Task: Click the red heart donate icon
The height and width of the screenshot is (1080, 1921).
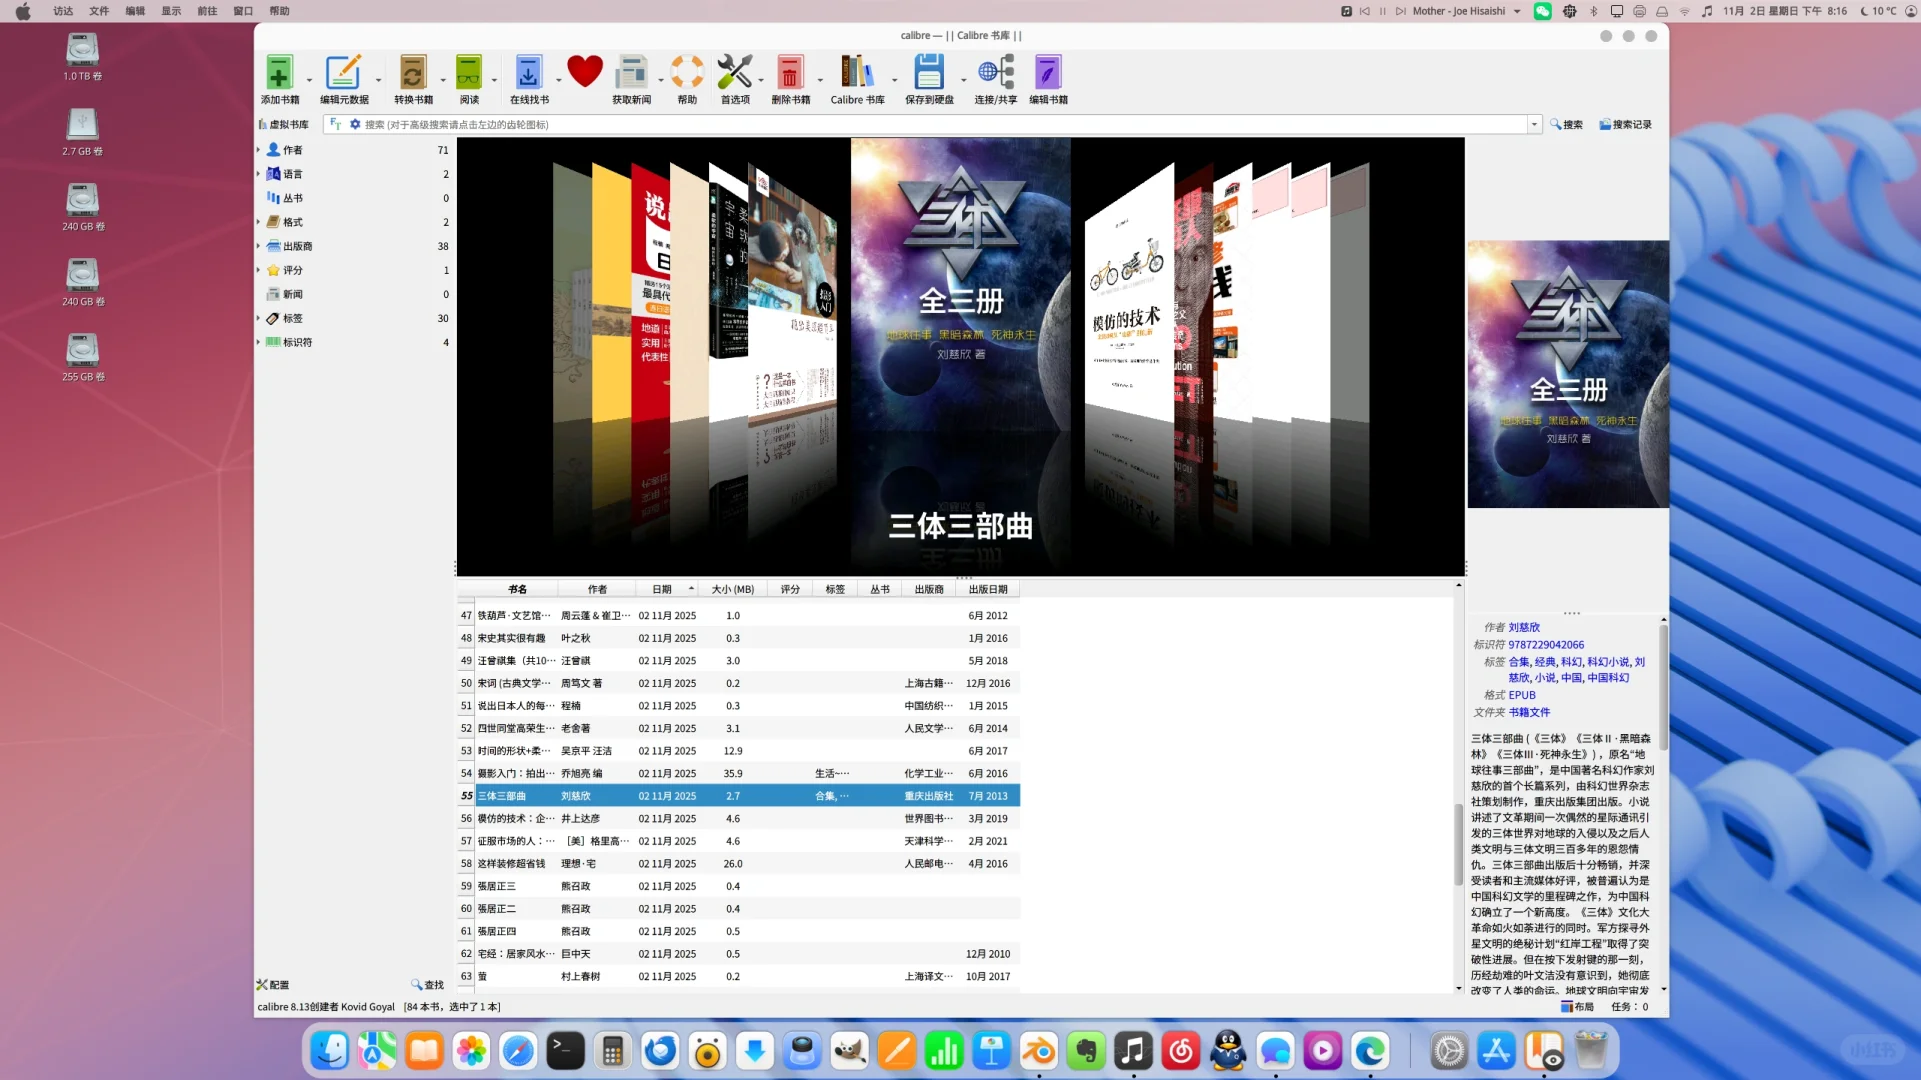Action: point(584,72)
